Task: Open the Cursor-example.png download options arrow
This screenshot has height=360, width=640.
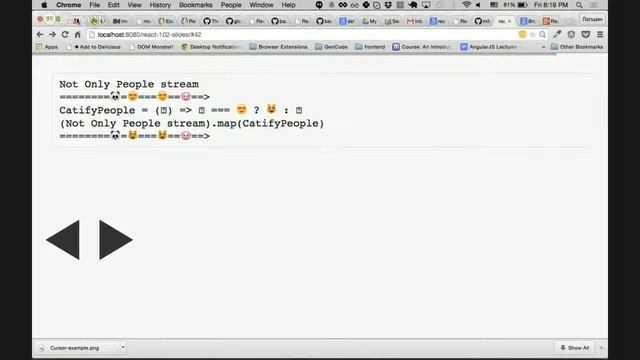Action: [x=123, y=347]
